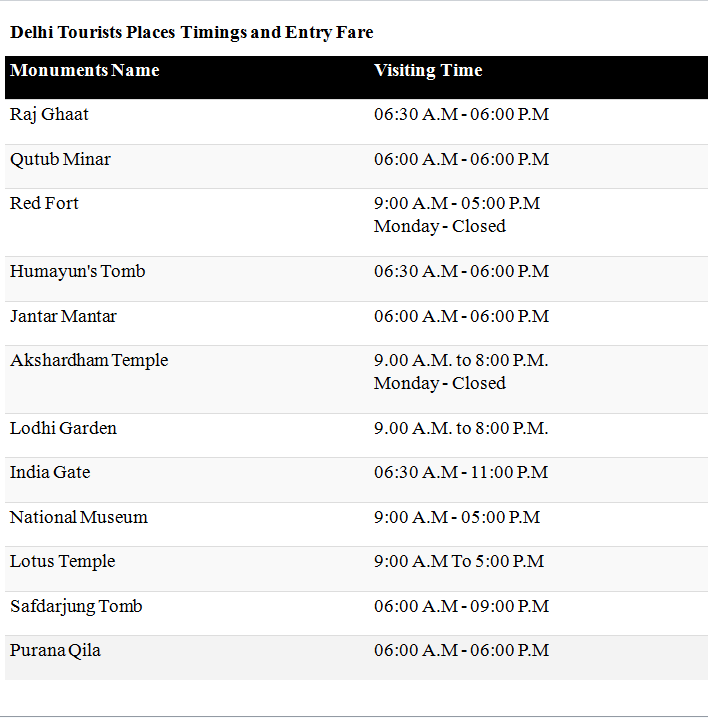Click the Monuments Name column header
Screen dimensions: 708x718
(85, 71)
